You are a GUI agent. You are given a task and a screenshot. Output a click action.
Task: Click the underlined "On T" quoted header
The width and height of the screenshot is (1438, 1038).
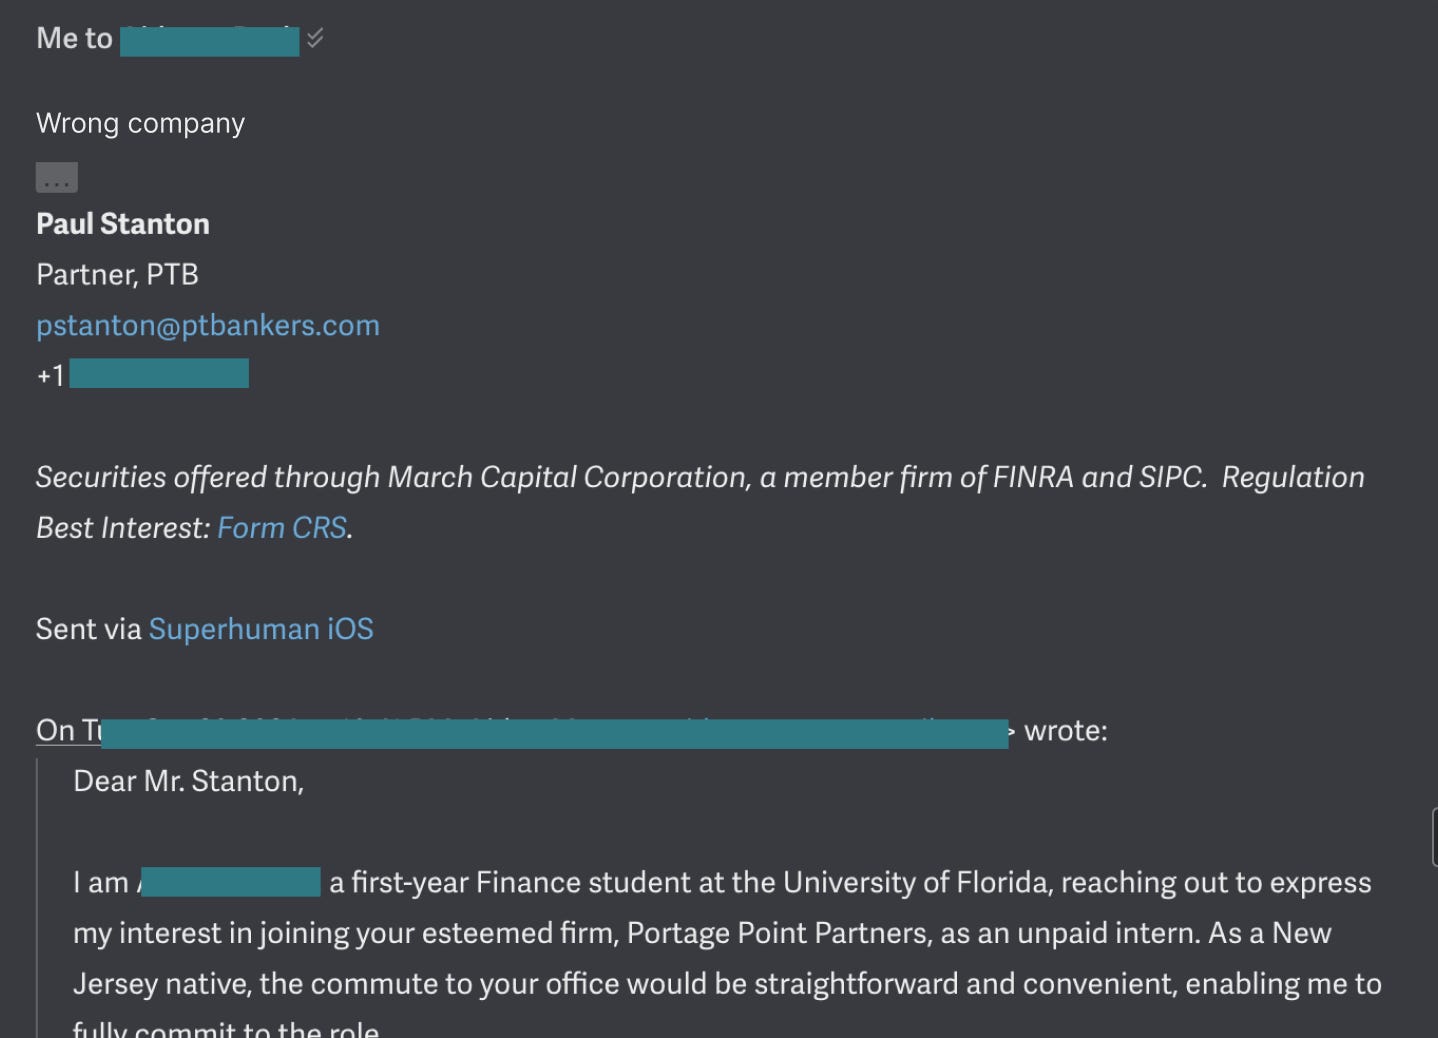pos(68,731)
